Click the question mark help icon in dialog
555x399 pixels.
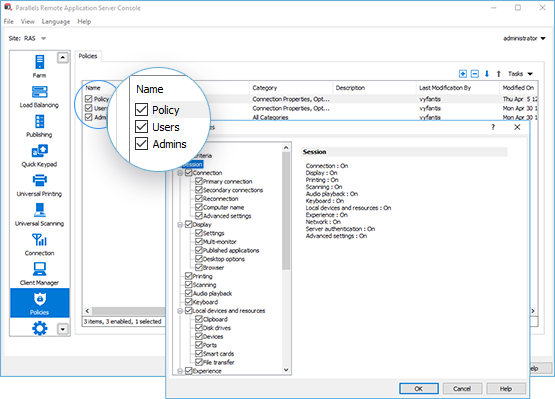click(493, 127)
